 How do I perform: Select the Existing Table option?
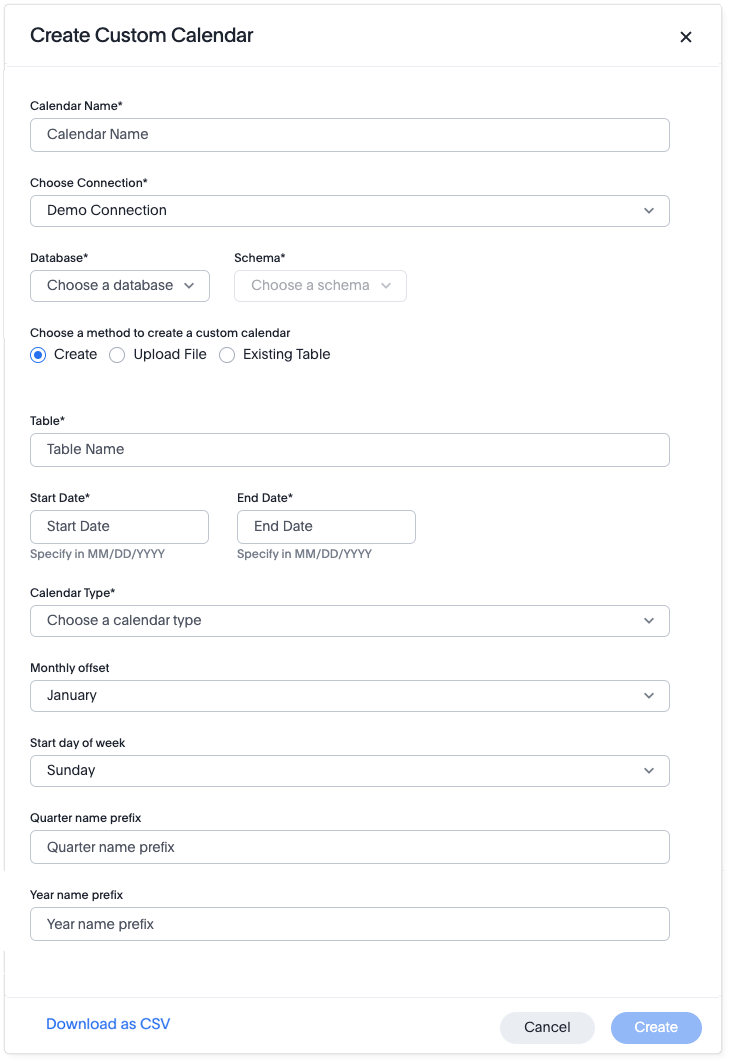point(227,355)
